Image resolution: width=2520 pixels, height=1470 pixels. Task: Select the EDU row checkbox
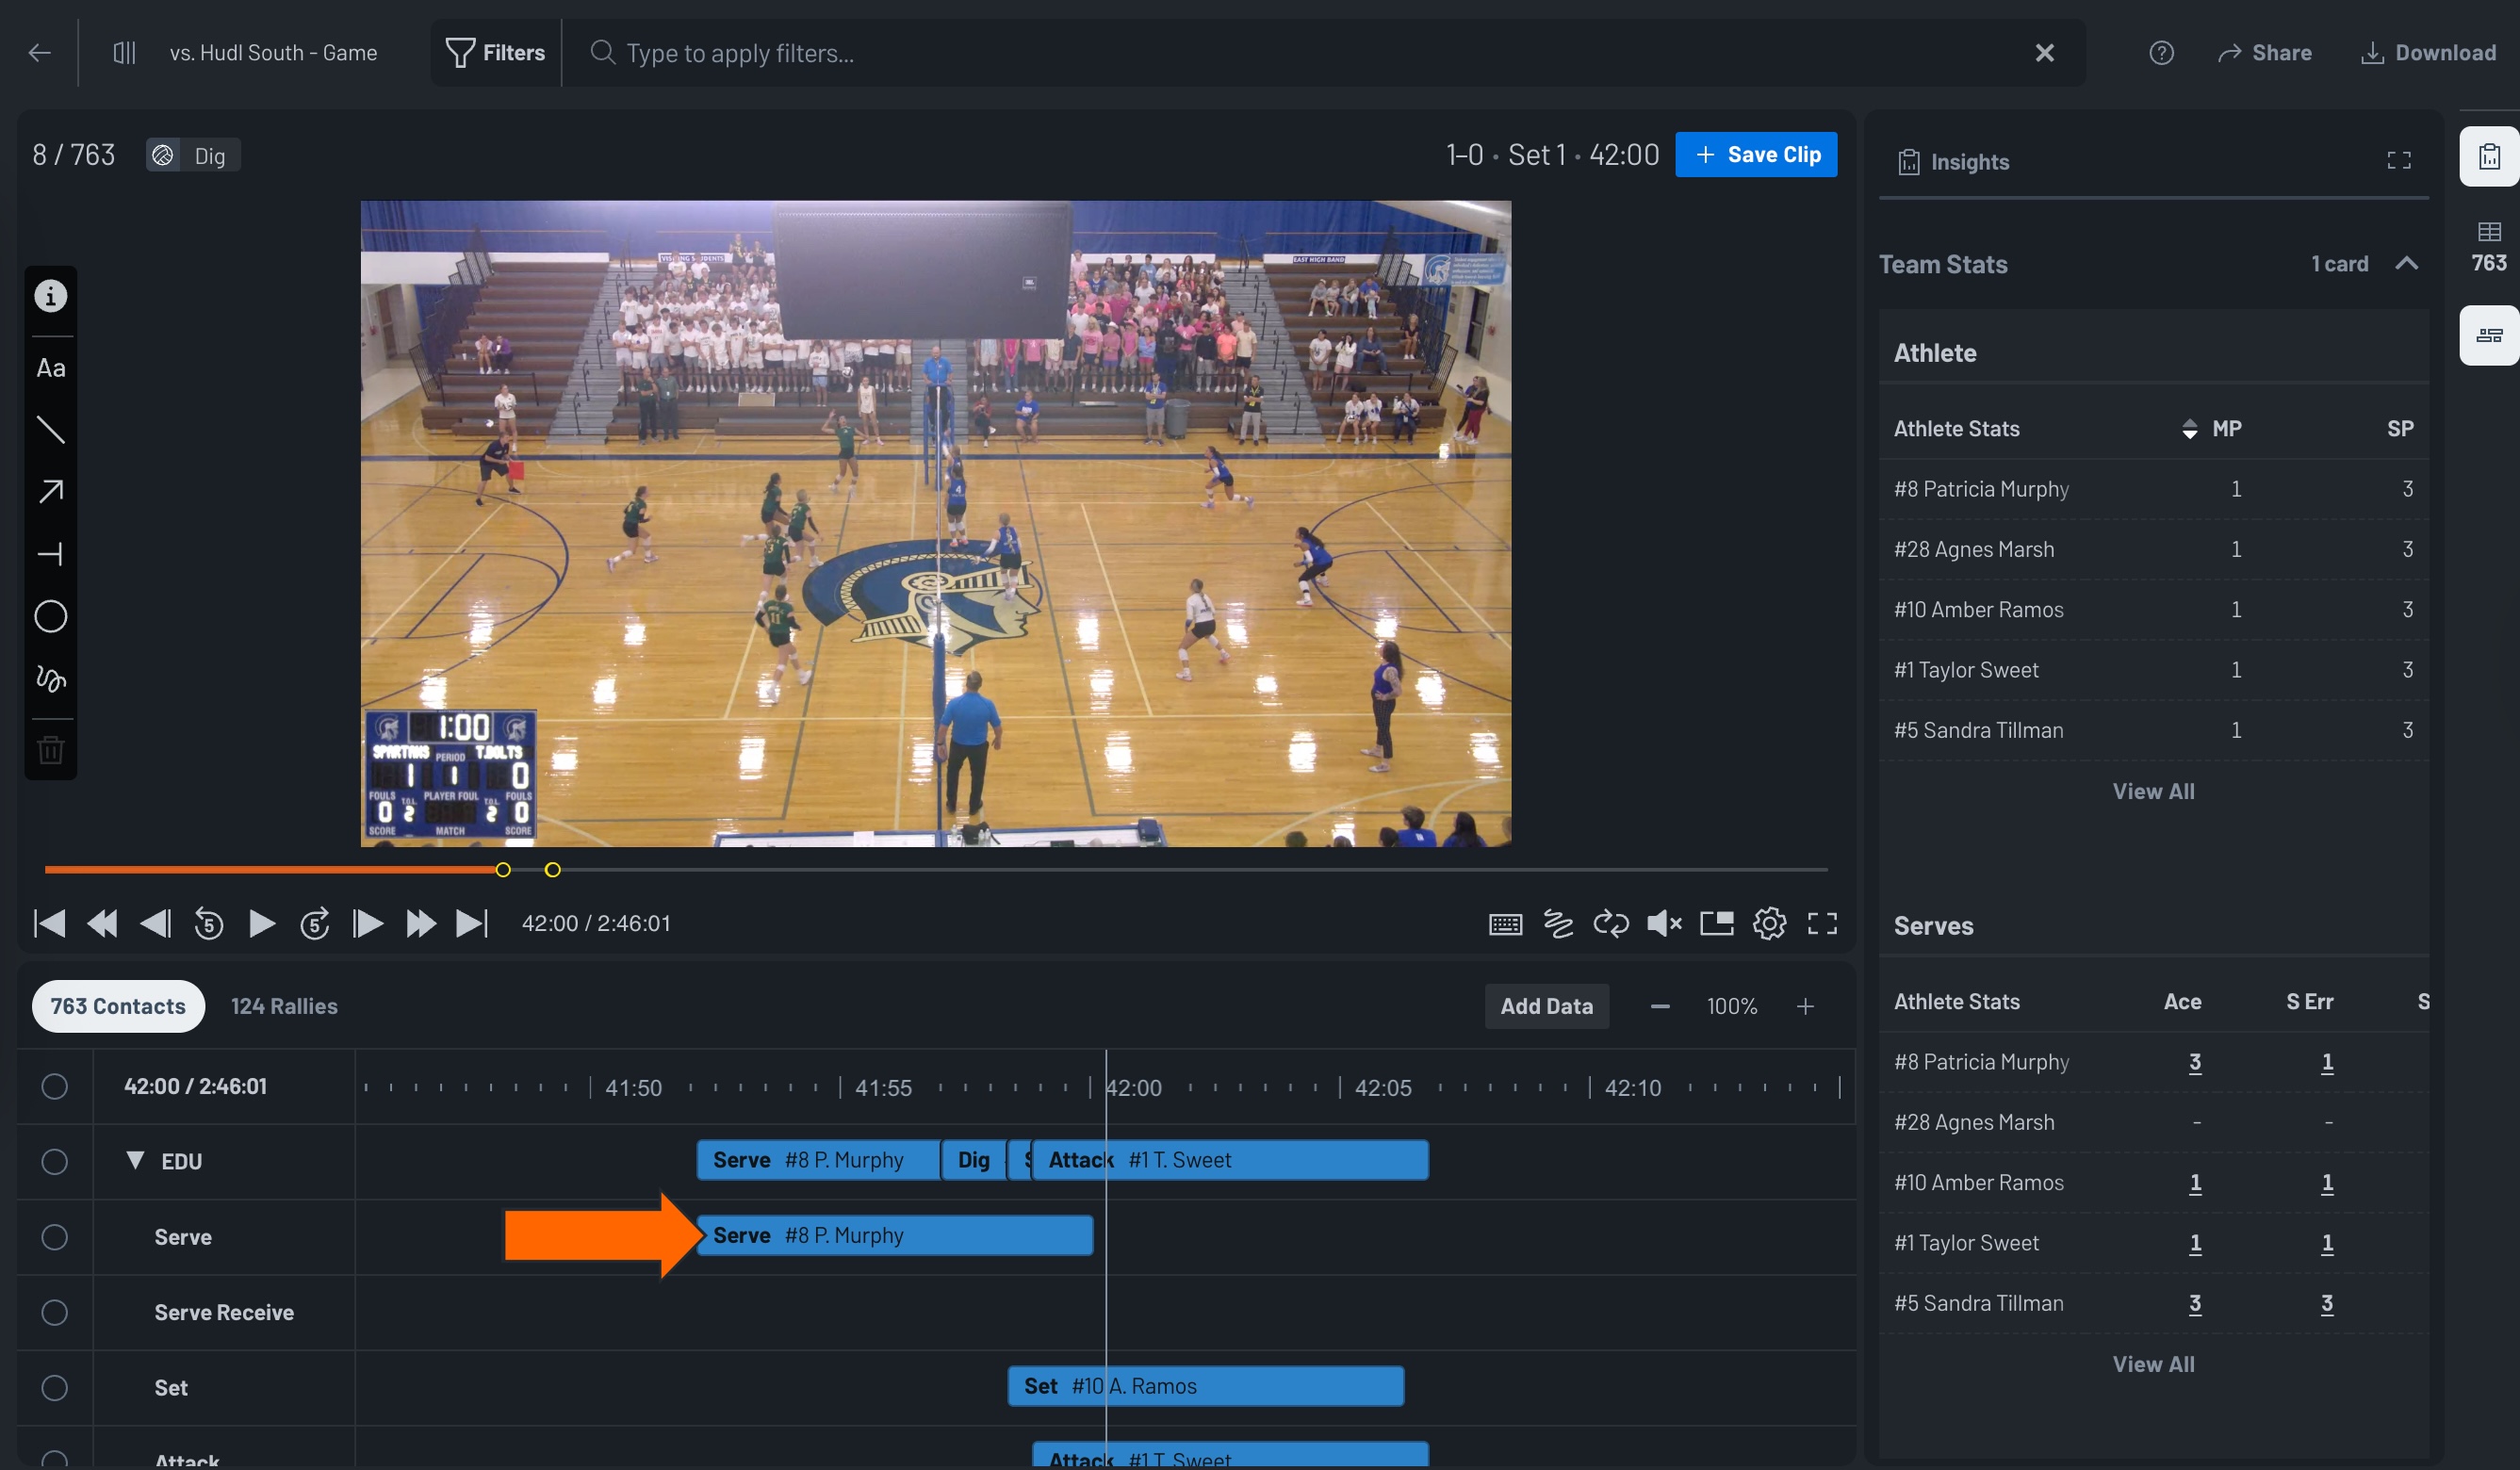pyautogui.click(x=54, y=1162)
